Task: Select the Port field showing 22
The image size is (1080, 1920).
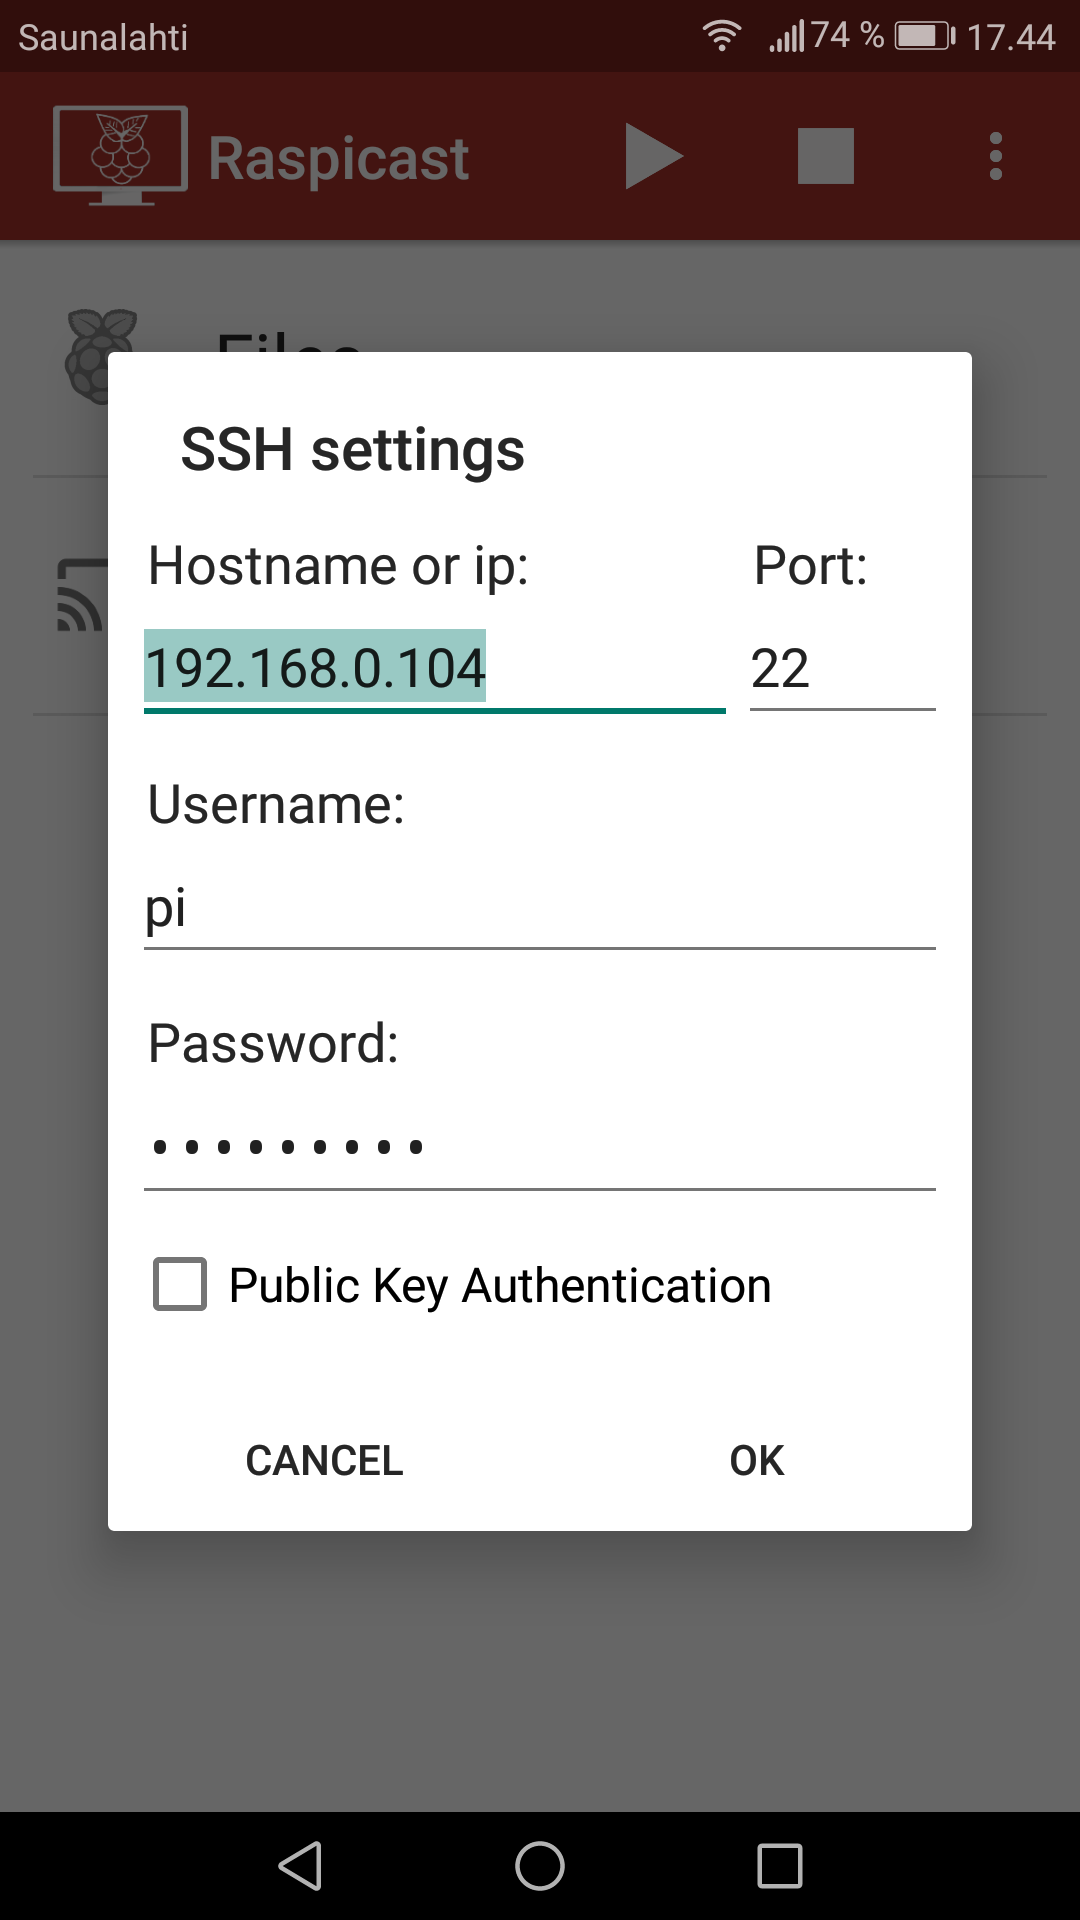Action: [843, 669]
